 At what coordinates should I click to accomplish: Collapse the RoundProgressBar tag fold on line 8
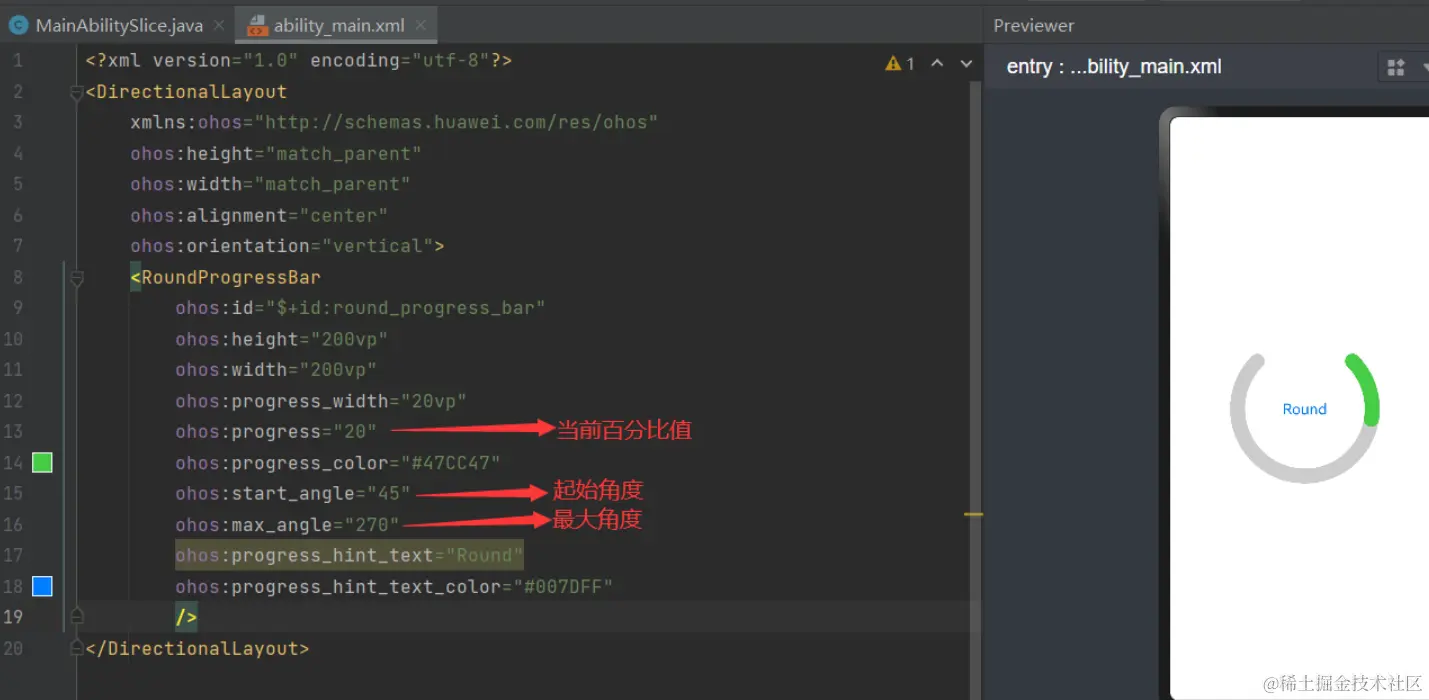[76, 278]
